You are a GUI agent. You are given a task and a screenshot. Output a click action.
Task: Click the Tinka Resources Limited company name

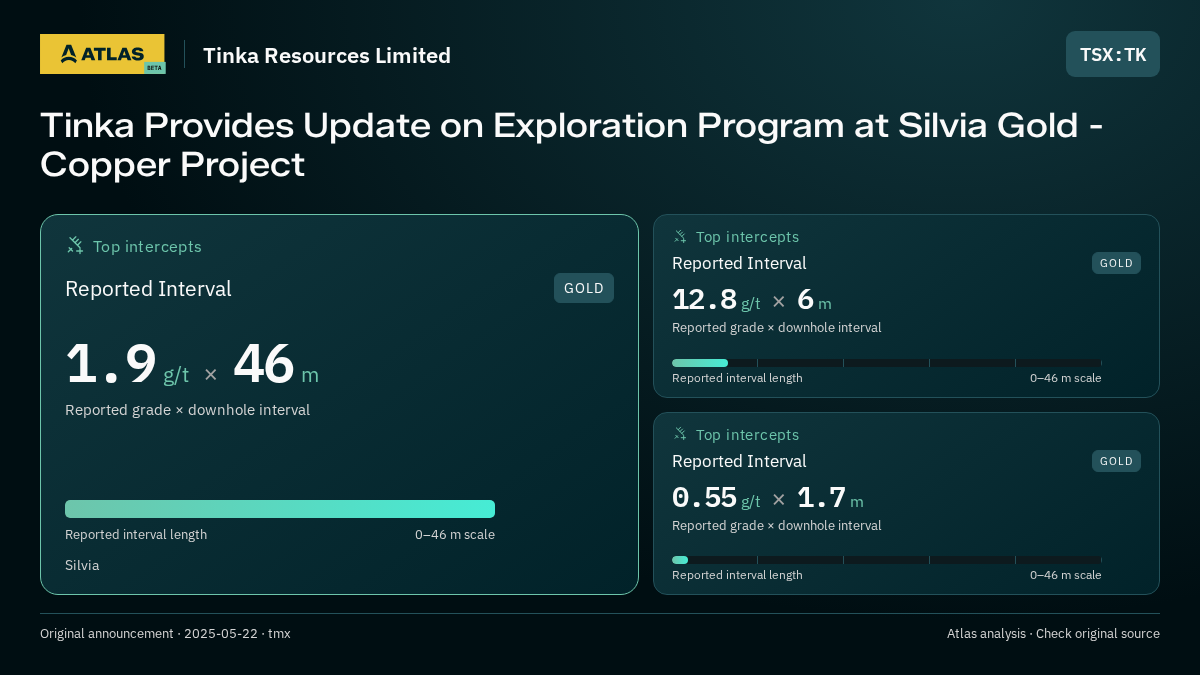click(x=327, y=56)
